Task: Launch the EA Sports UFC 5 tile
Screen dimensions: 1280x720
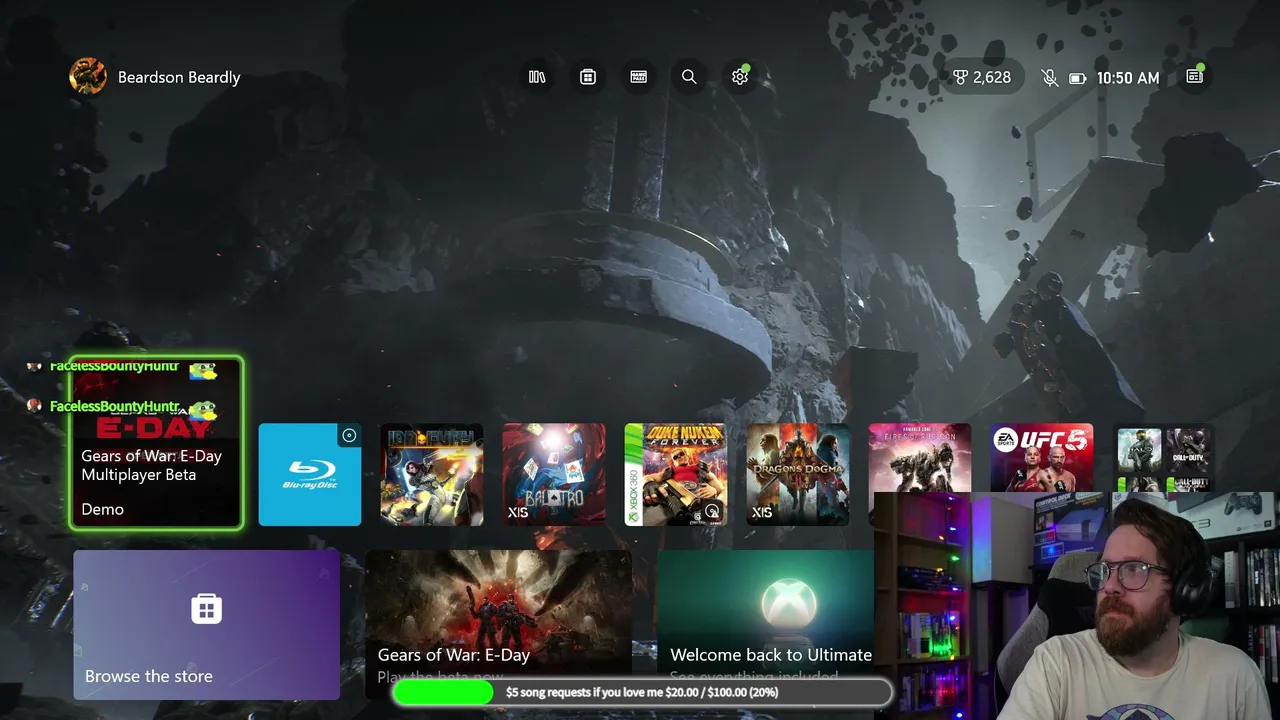Action: (1042, 458)
